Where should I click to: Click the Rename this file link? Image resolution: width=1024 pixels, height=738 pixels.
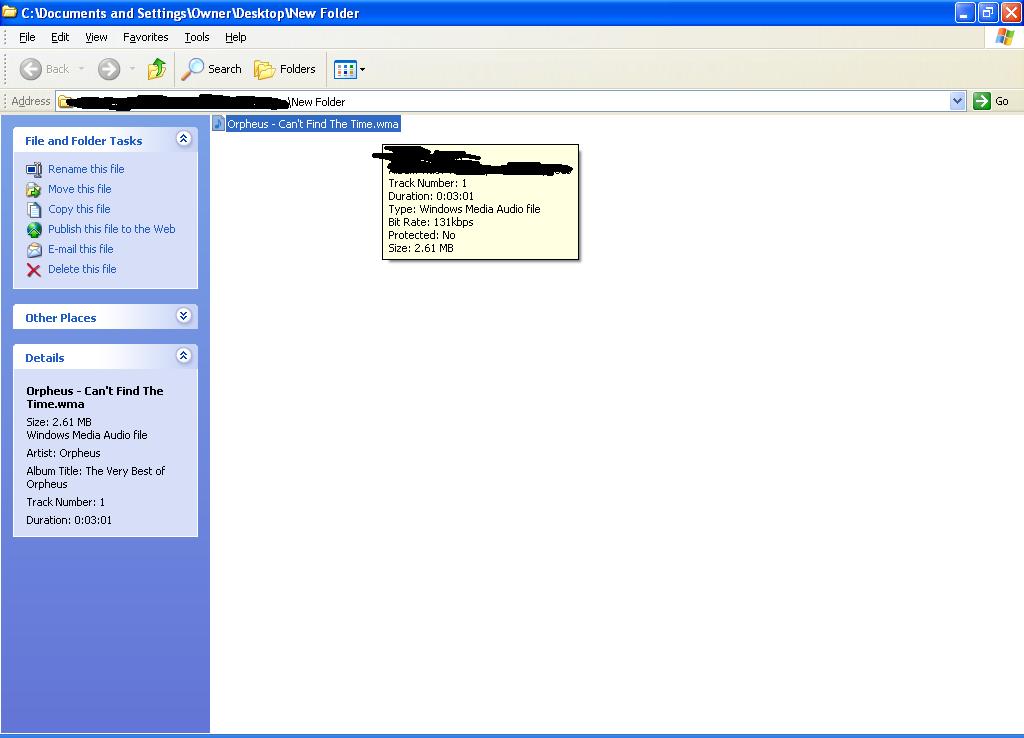pyautogui.click(x=86, y=169)
